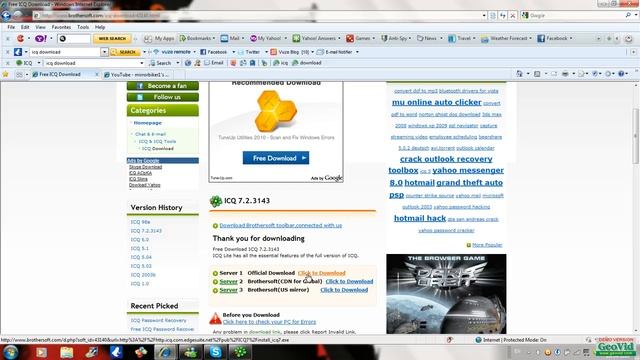Viewport: 640px width, 360px height.
Task: Click Follow us button
Action: pyautogui.click(x=163, y=97)
